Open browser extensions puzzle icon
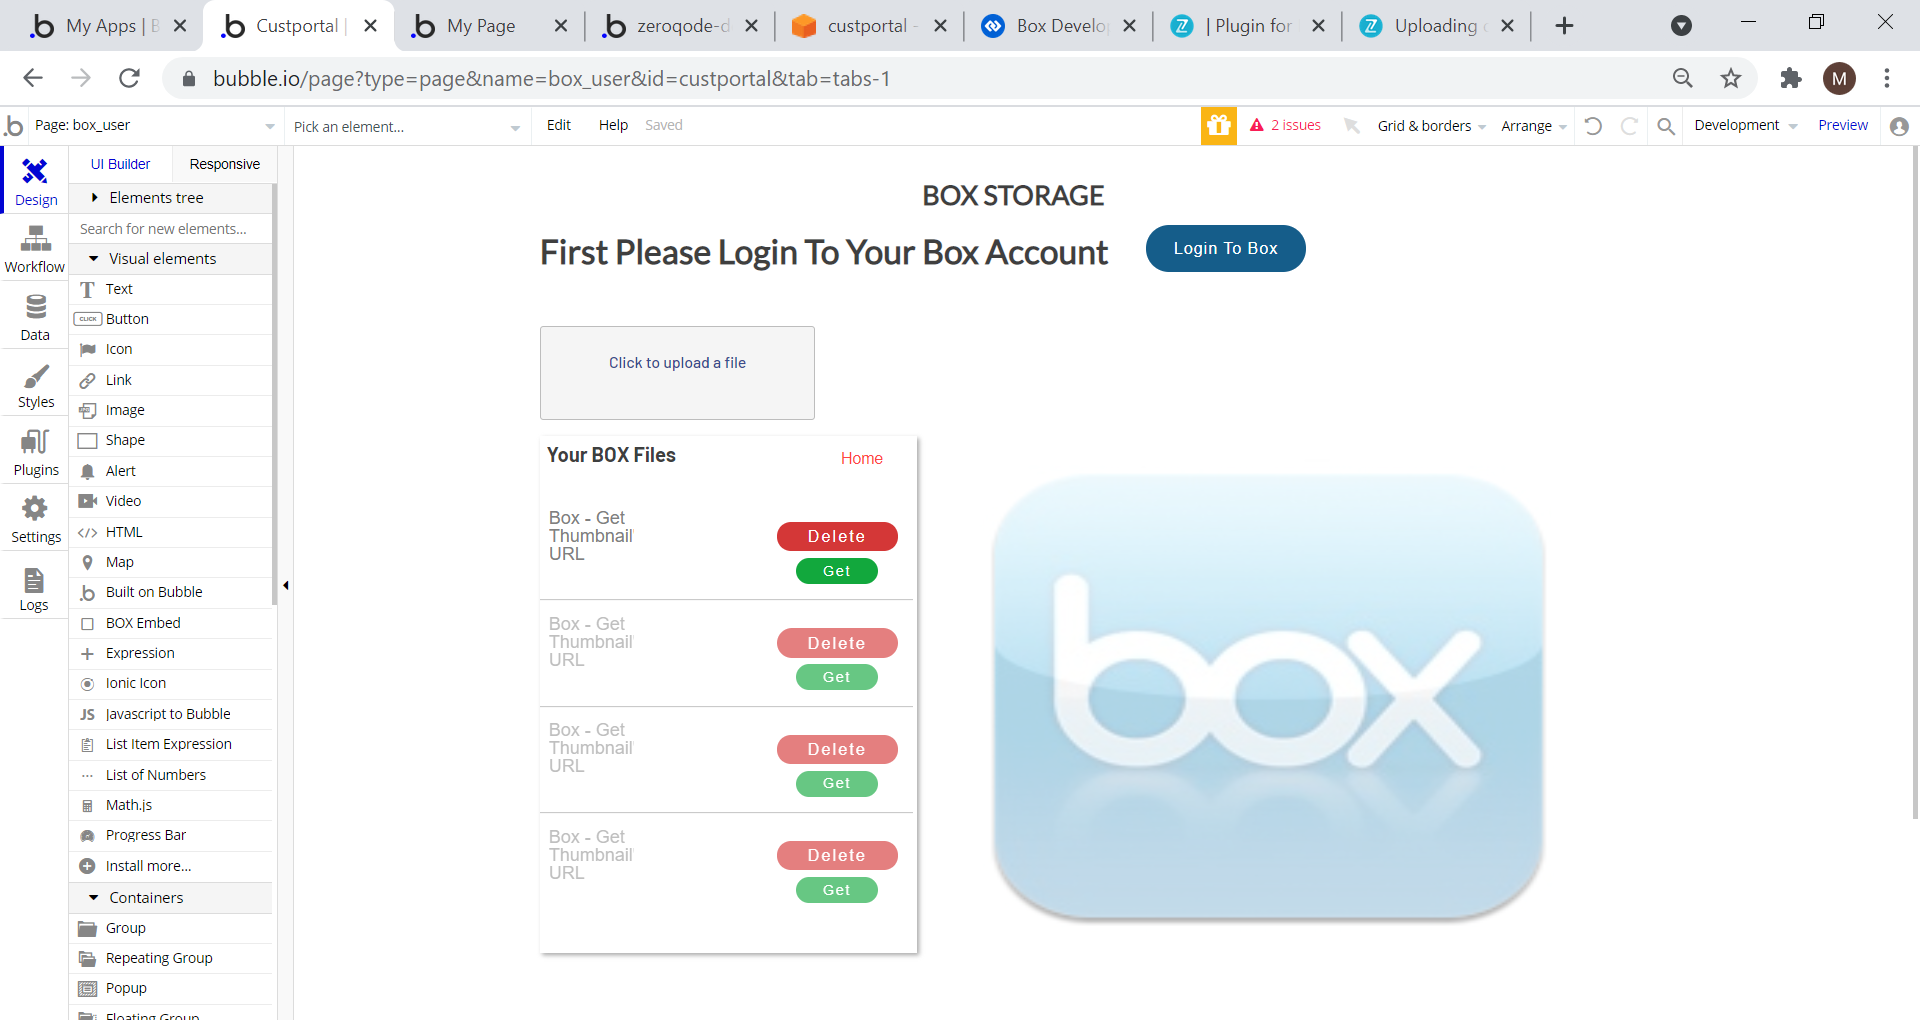The image size is (1920, 1020). coord(1790,78)
